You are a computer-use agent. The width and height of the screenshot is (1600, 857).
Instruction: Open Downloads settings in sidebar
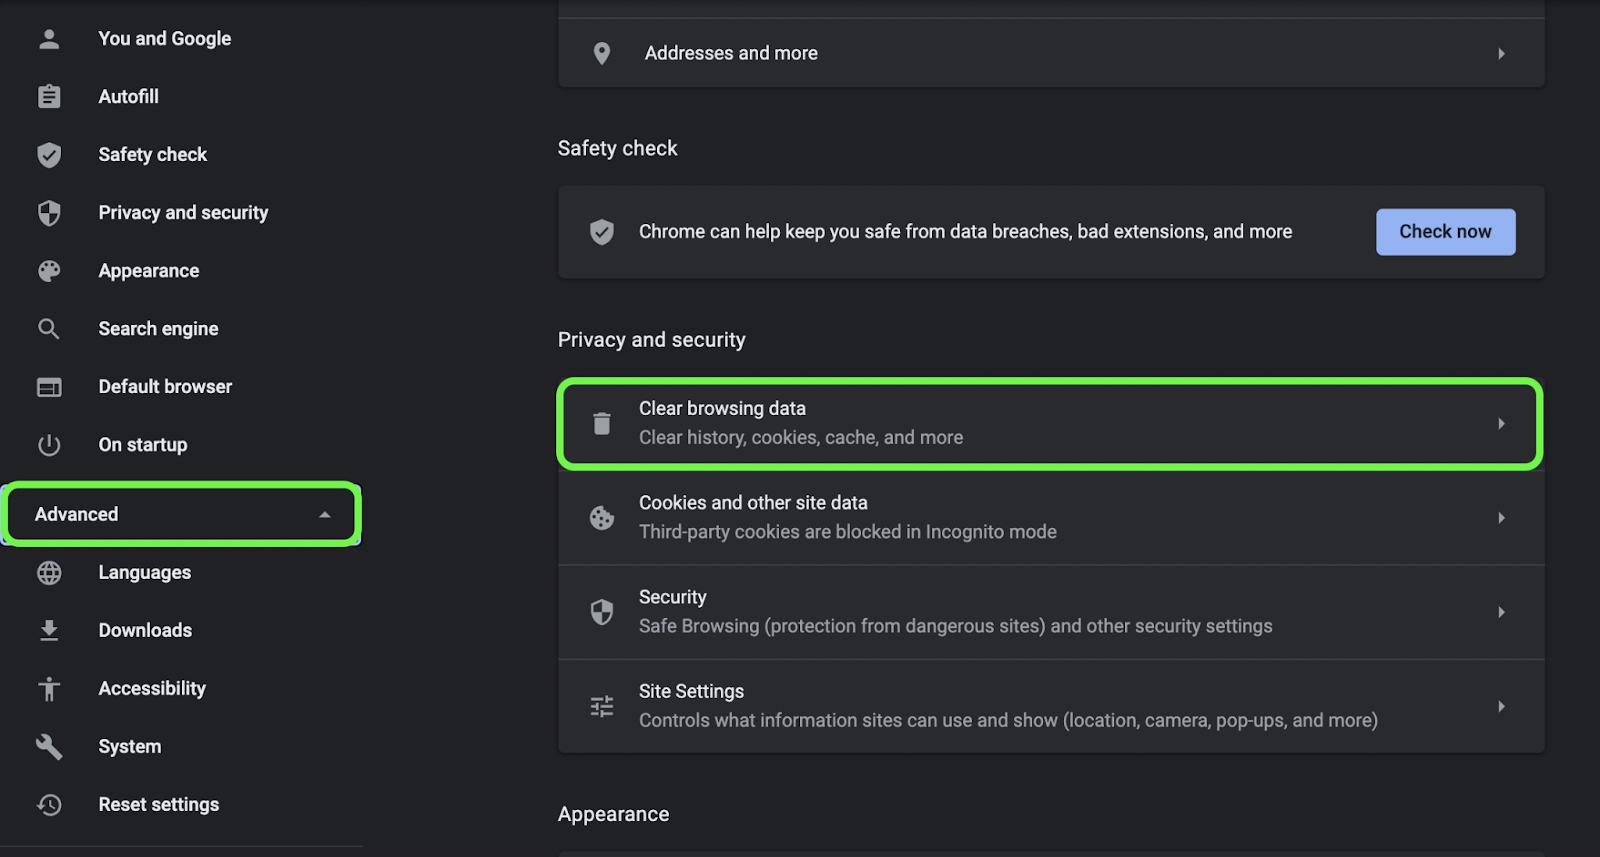pos(145,631)
